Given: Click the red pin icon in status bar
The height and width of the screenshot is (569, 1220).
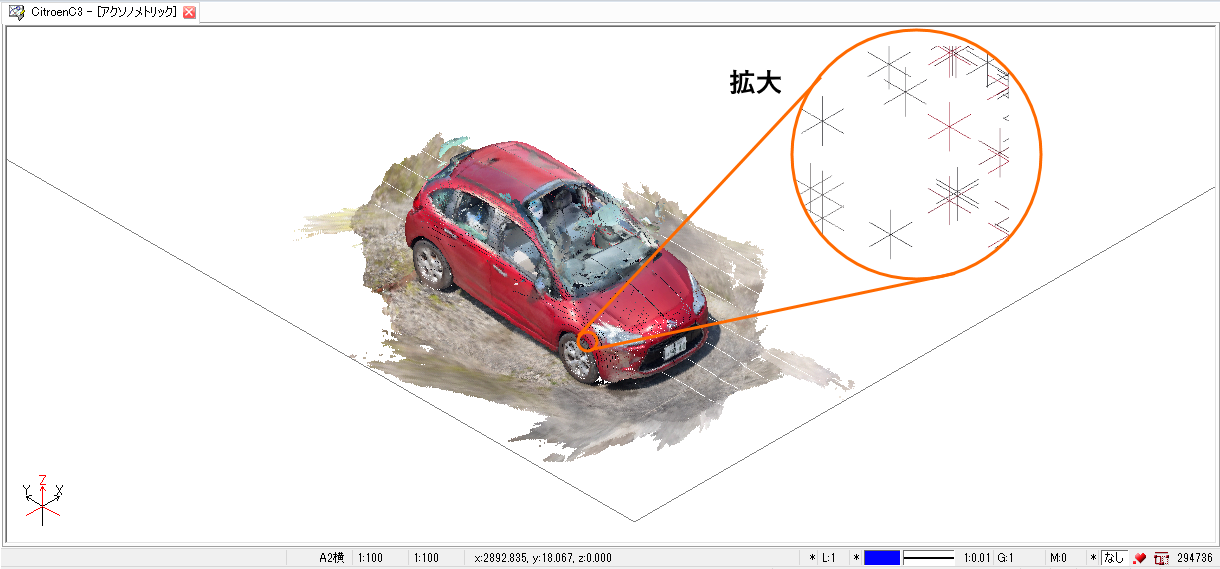Looking at the screenshot, I should tap(1140, 558).
